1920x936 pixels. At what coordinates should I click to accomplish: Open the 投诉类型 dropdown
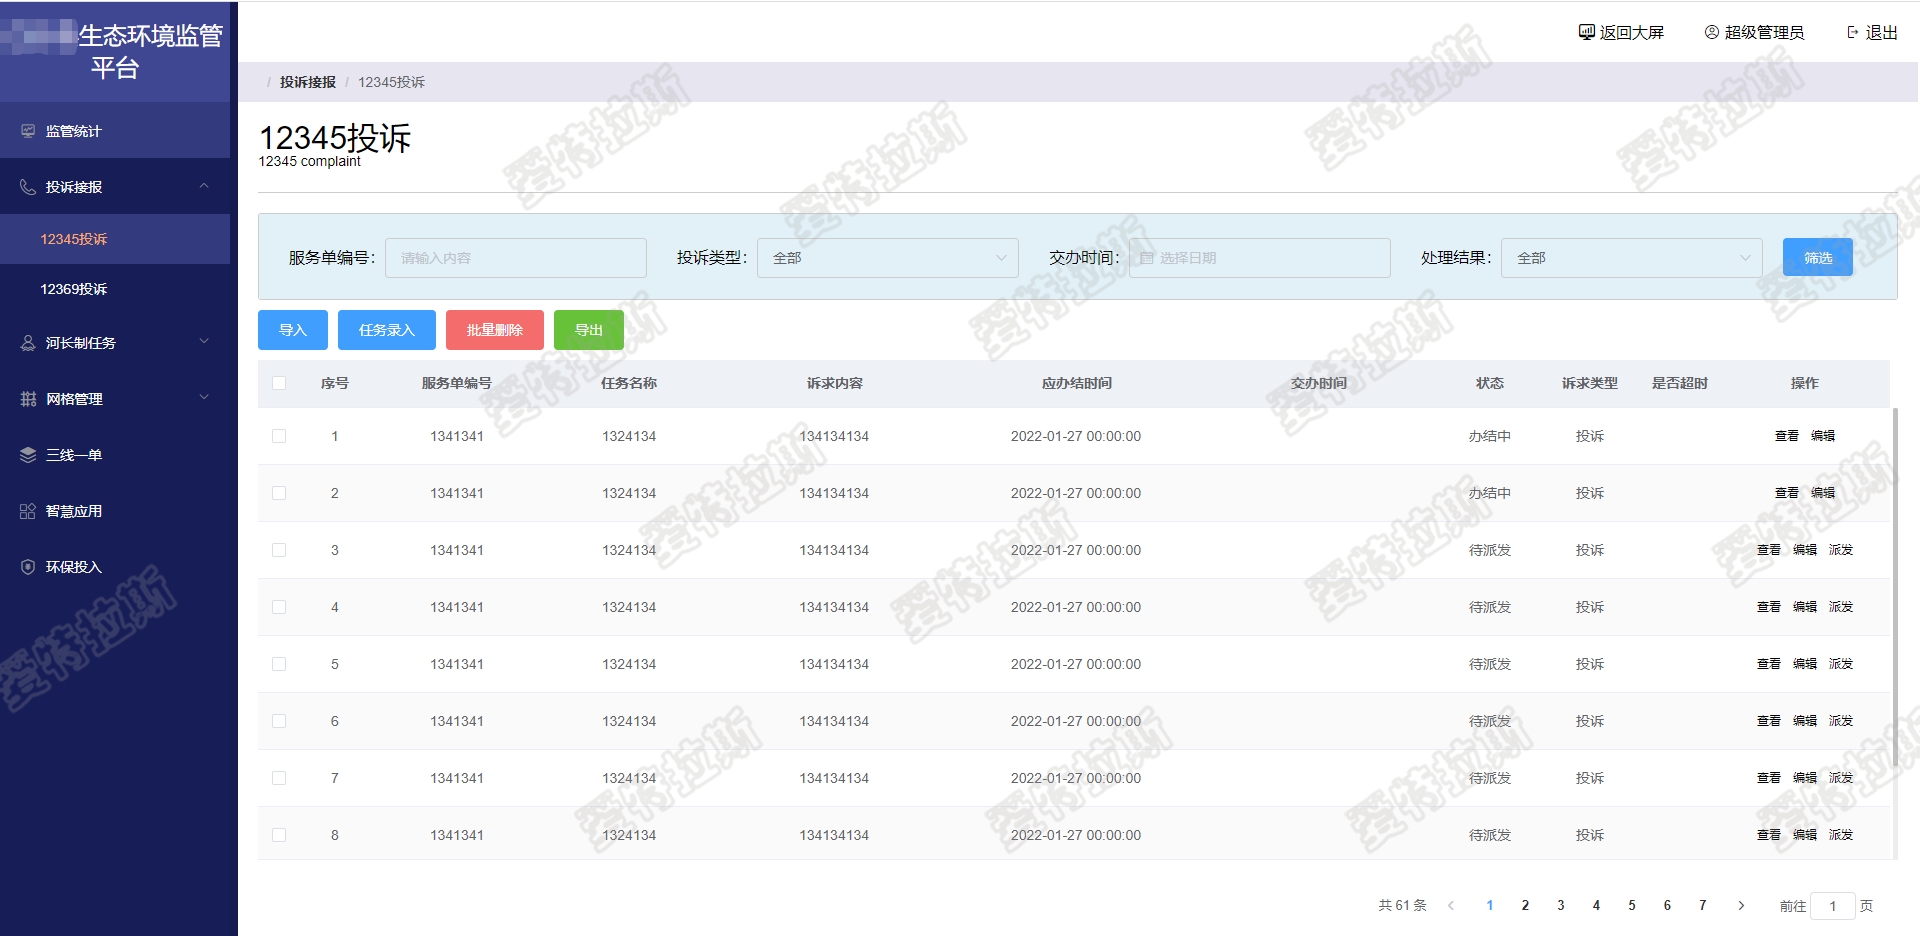tap(887, 258)
